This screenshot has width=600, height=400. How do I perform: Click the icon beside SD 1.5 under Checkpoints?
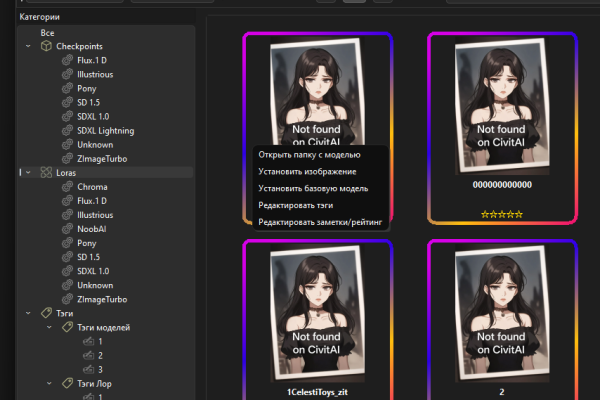67,102
